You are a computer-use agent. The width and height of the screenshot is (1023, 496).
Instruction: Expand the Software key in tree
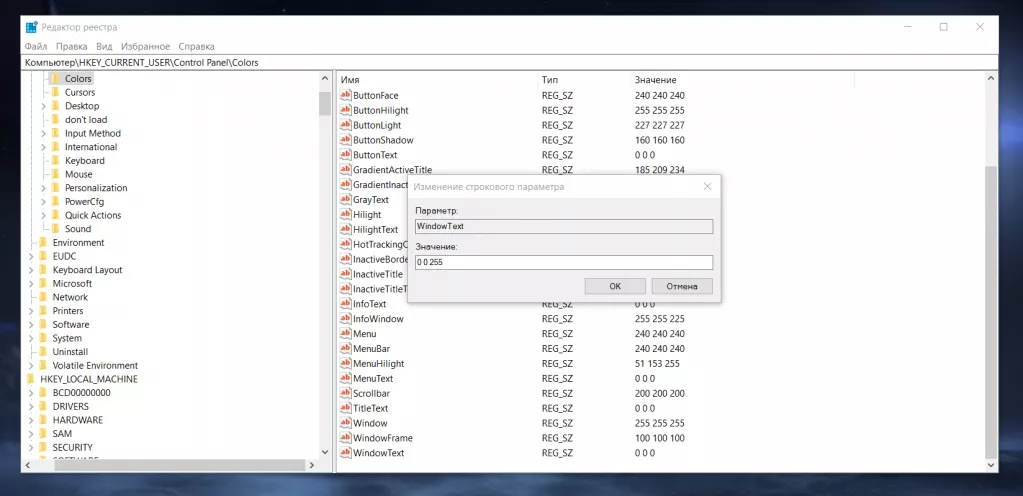point(30,325)
